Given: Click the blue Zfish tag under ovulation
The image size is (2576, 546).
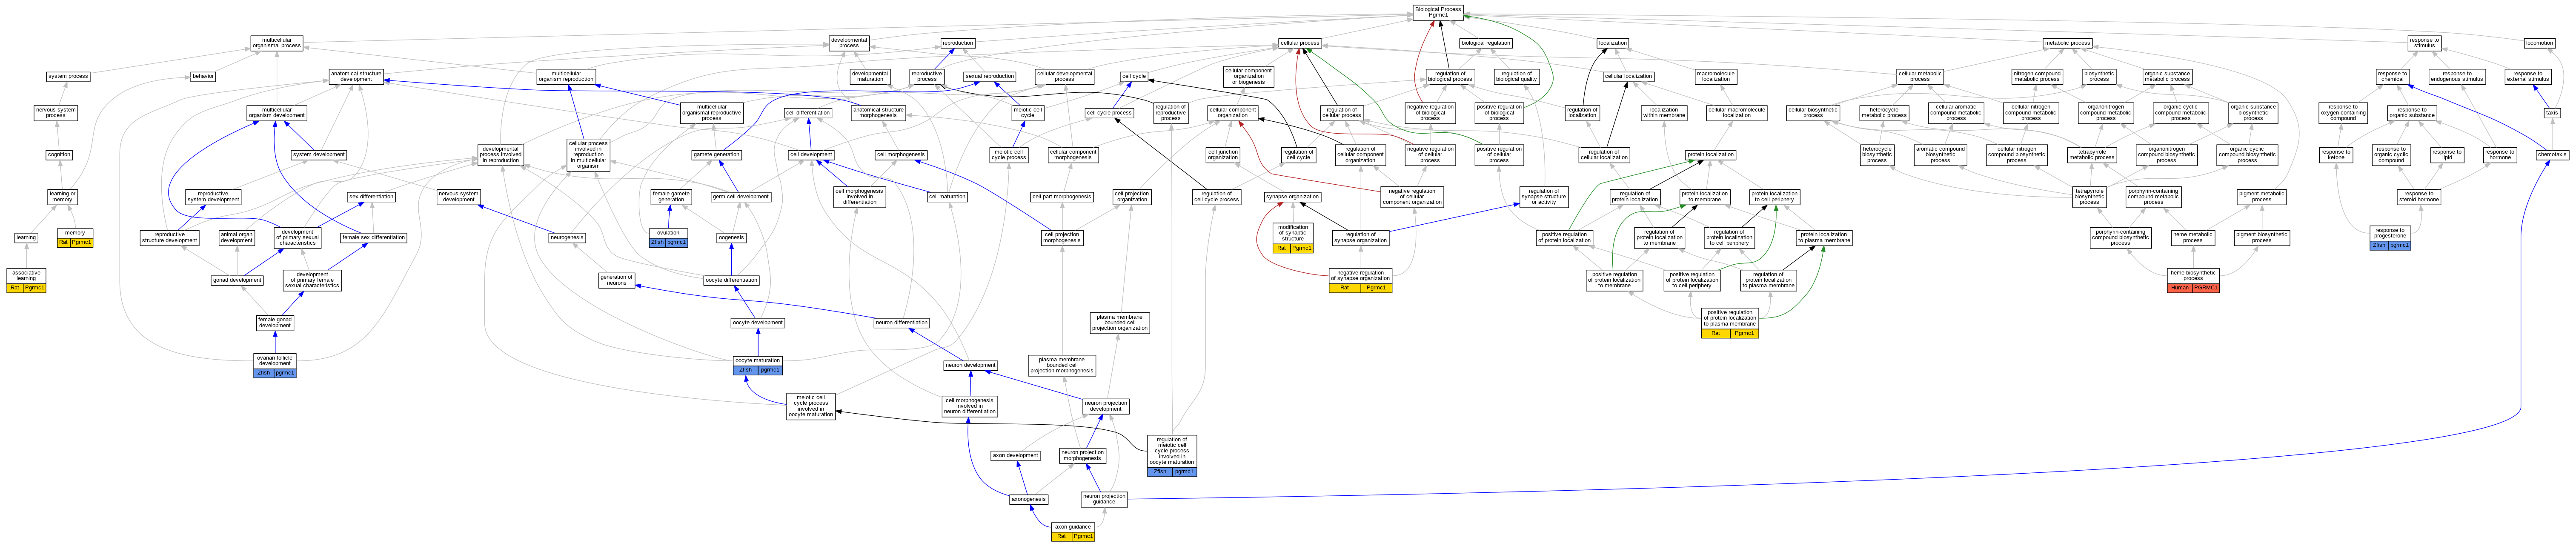Looking at the screenshot, I should coord(657,242).
